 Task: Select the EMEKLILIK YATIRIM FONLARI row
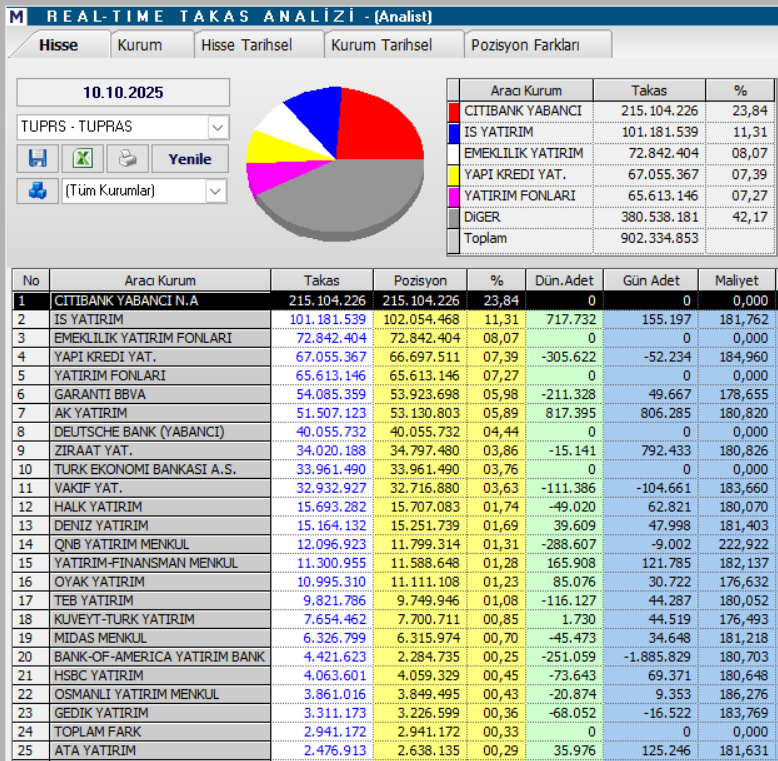pyautogui.click(x=394, y=338)
